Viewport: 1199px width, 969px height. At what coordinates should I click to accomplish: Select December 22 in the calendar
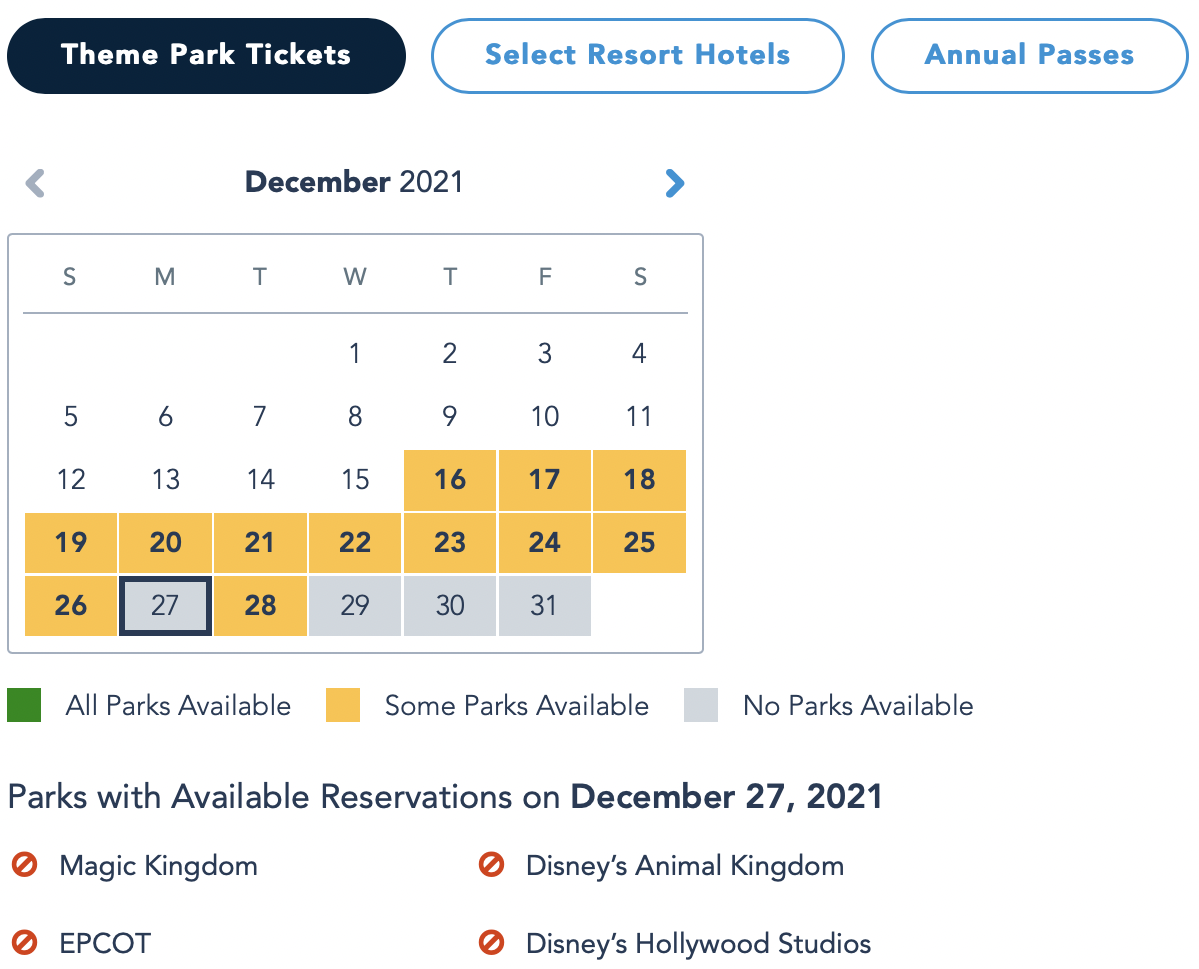point(355,543)
